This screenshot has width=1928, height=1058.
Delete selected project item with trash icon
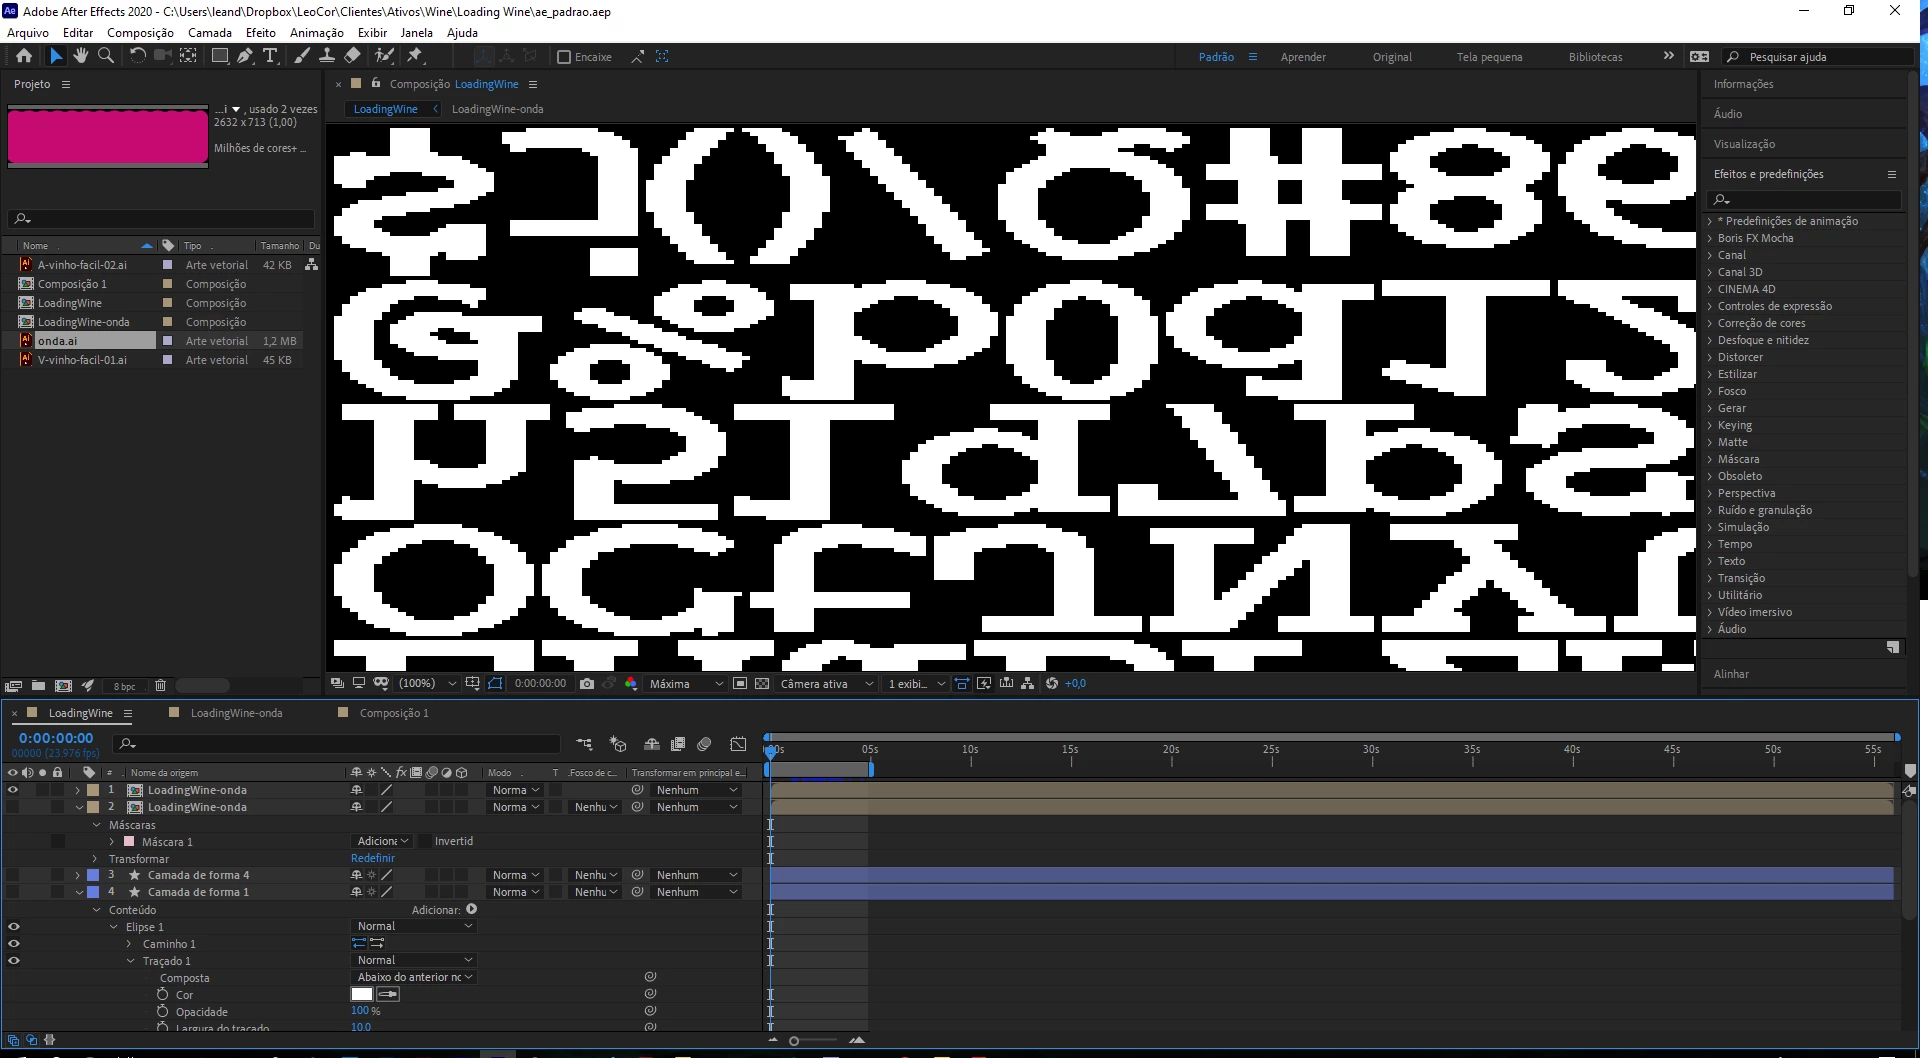click(x=160, y=686)
